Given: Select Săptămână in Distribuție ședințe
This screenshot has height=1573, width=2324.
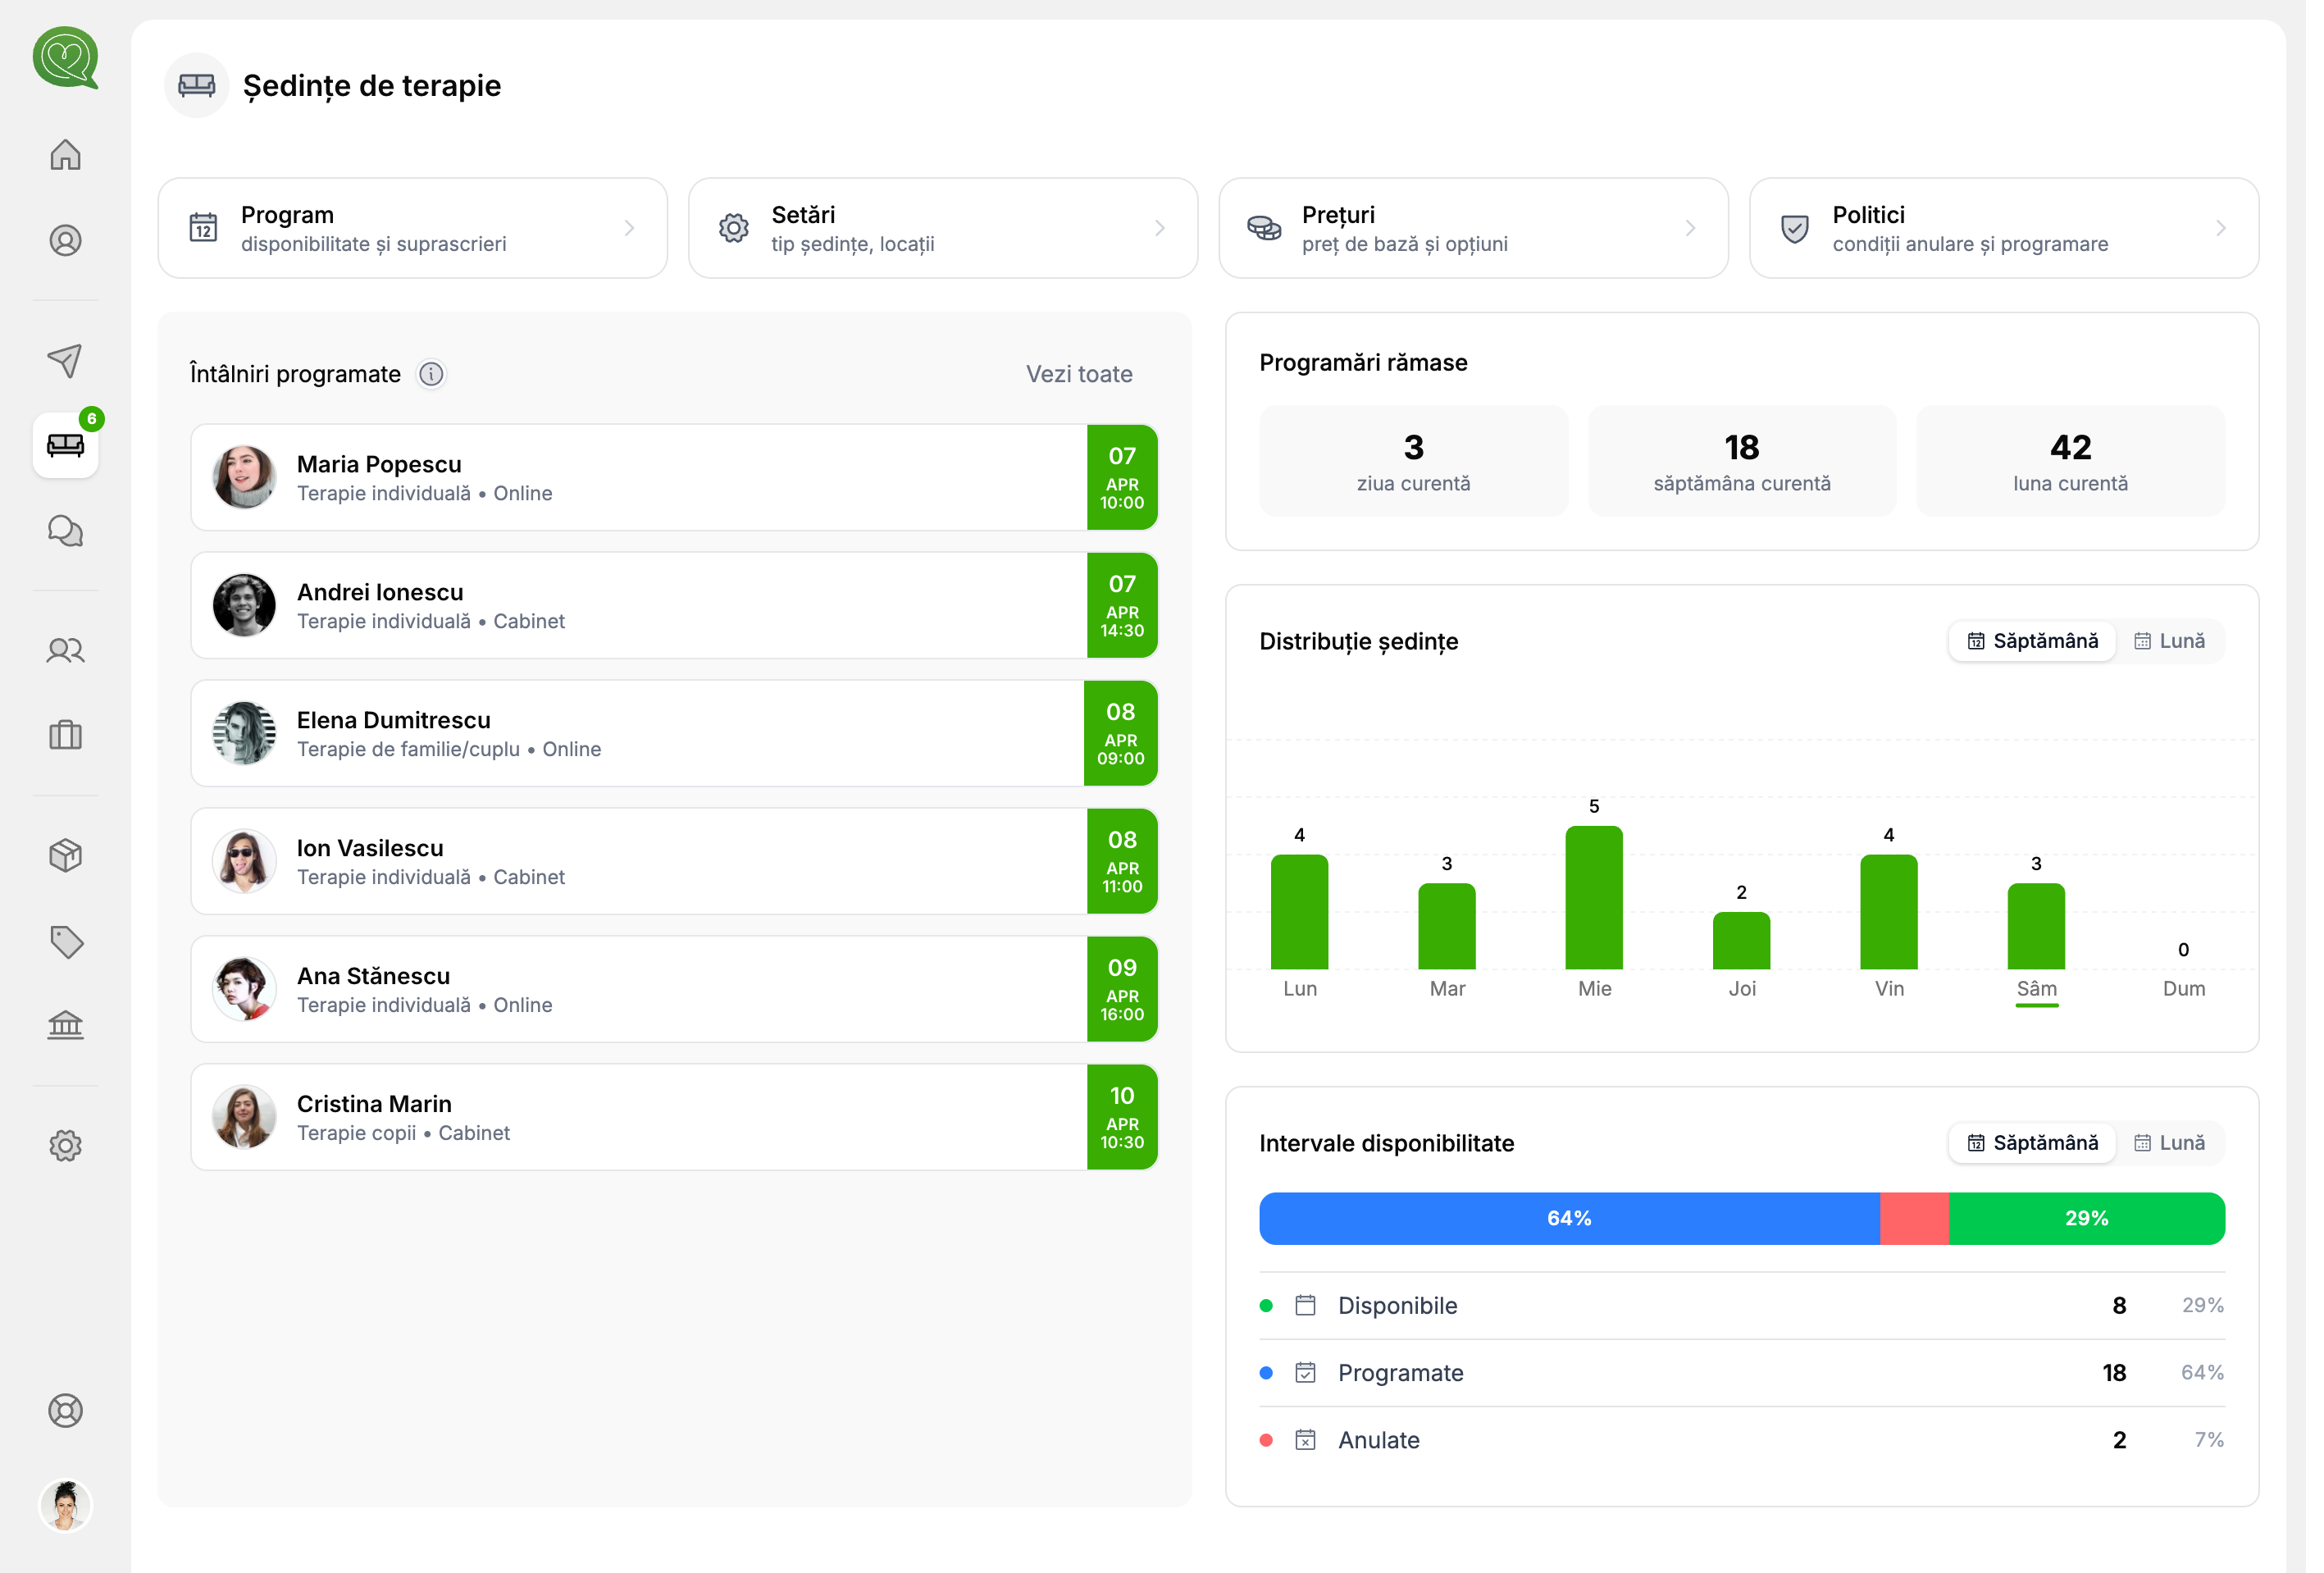Looking at the screenshot, I should point(2032,641).
